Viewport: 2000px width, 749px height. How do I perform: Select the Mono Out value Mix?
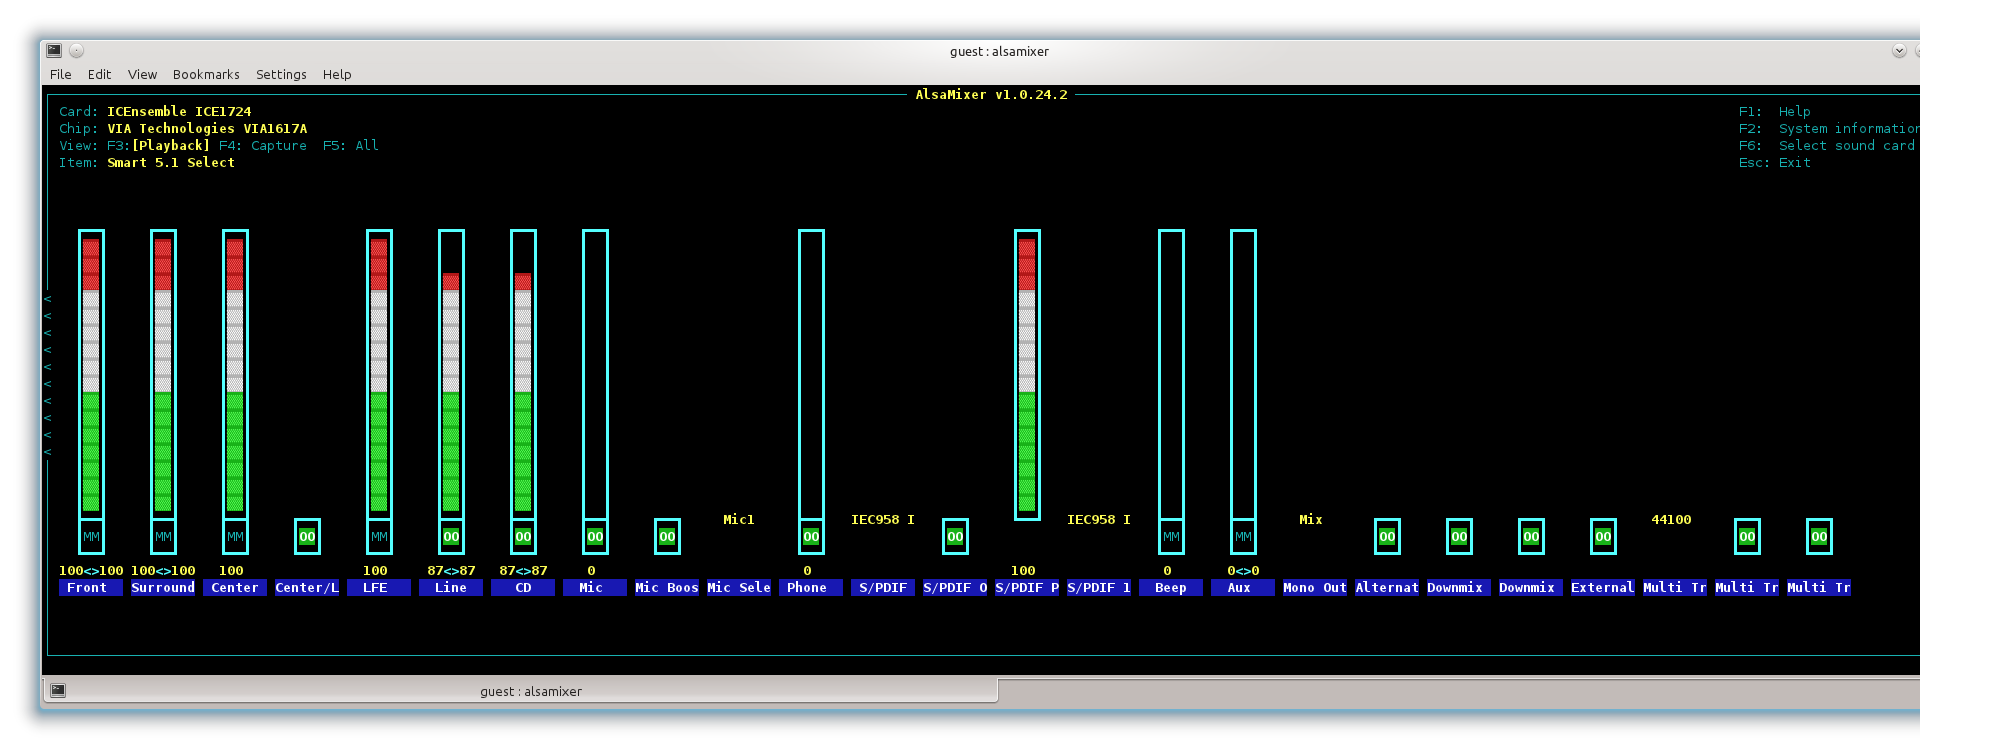click(x=1310, y=520)
